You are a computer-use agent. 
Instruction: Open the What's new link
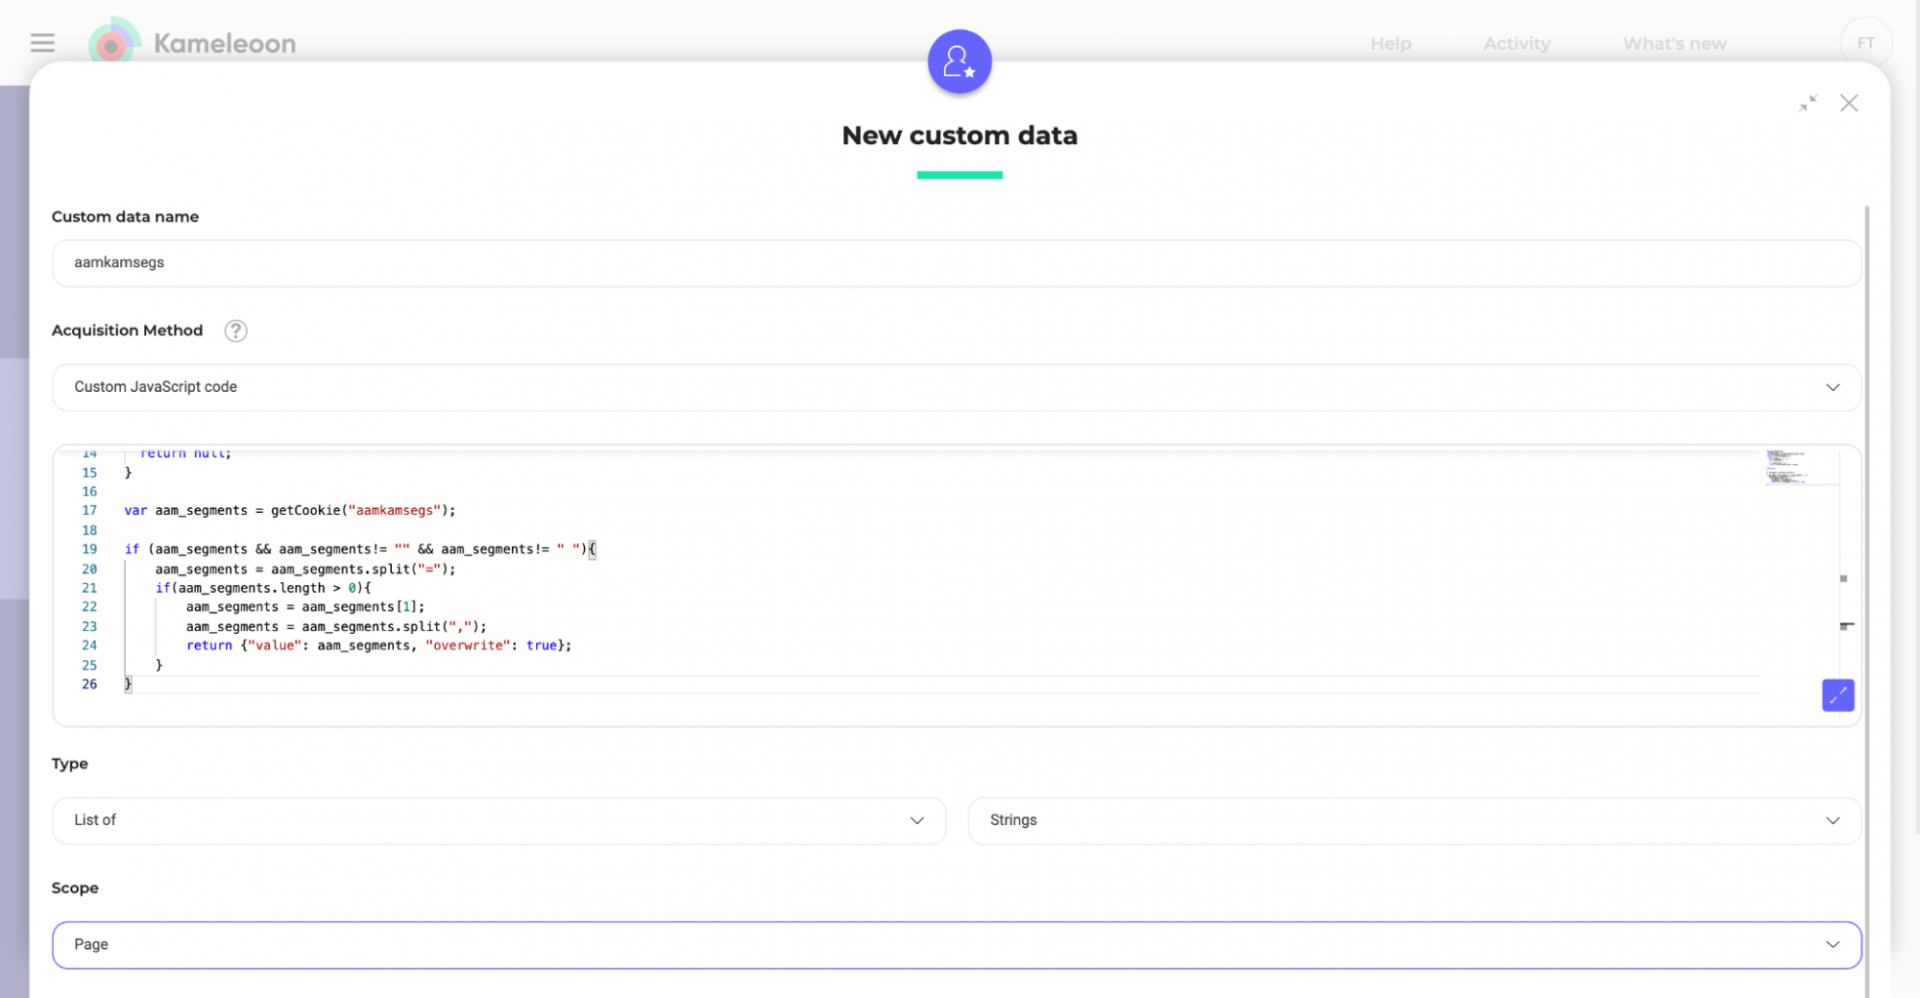point(1674,44)
